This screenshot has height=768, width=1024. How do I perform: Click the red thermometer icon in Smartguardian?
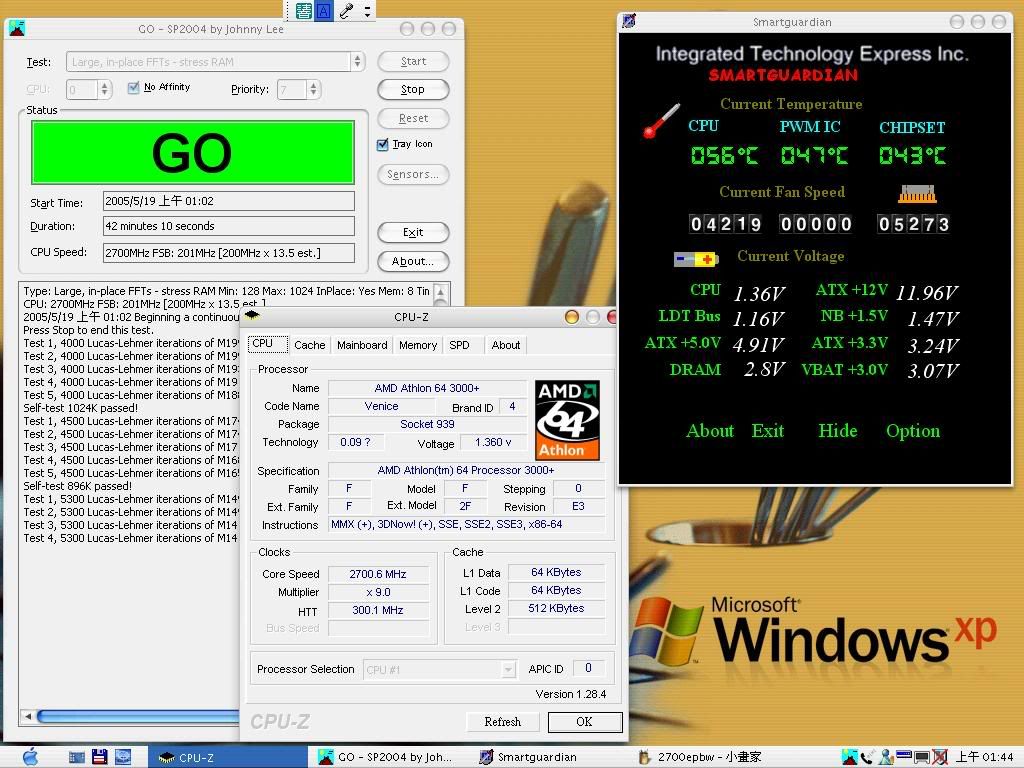tap(661, 121)
